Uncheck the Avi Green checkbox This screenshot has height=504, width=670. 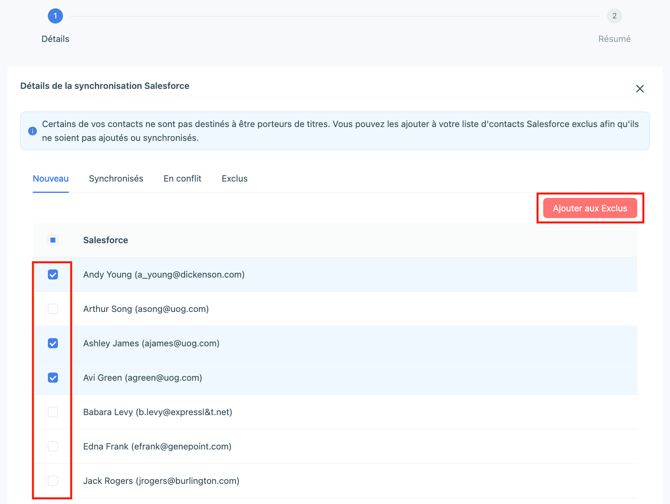coord(53,378)
